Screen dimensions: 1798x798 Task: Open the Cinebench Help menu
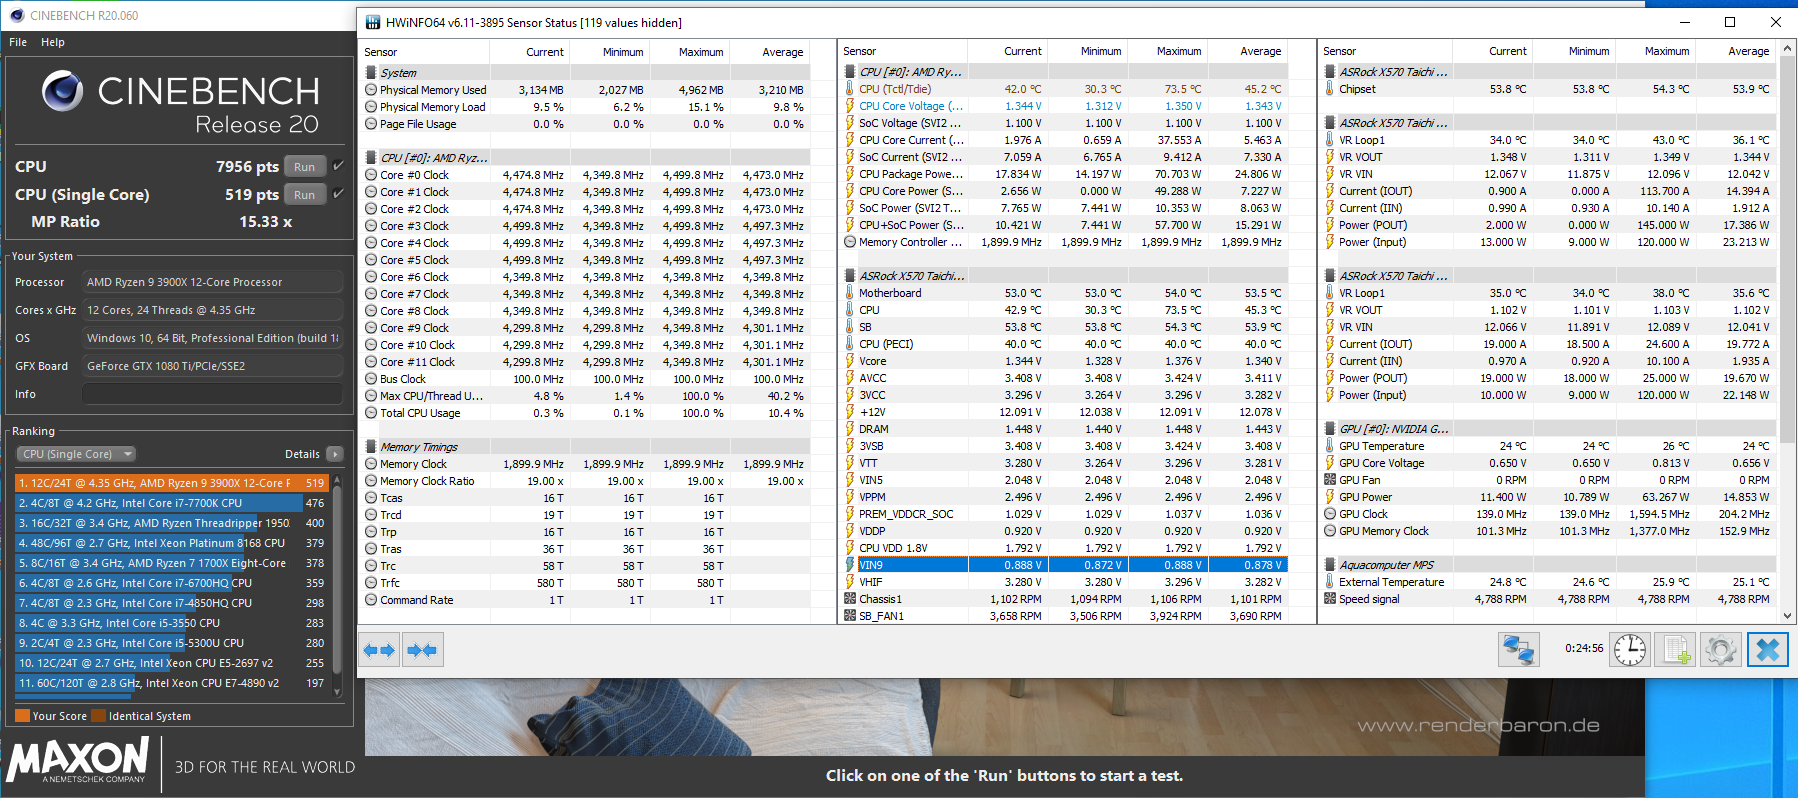53,42
